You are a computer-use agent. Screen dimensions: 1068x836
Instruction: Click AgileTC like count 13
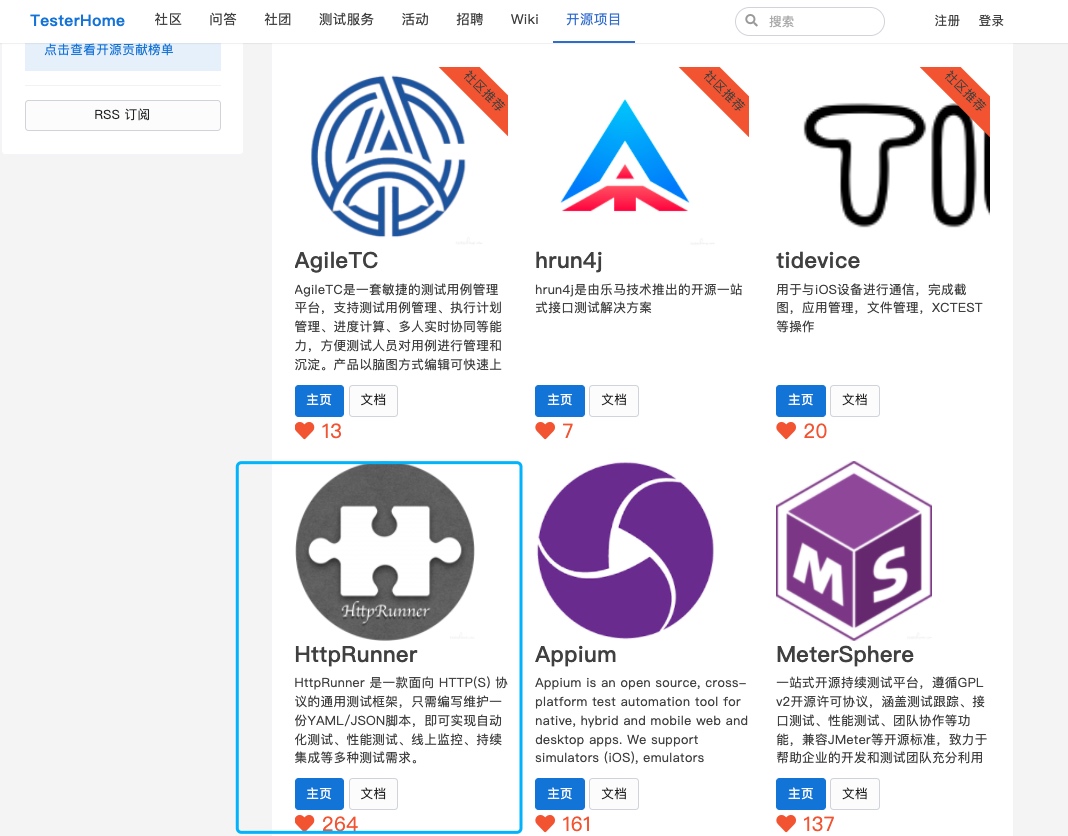(332, 431)
